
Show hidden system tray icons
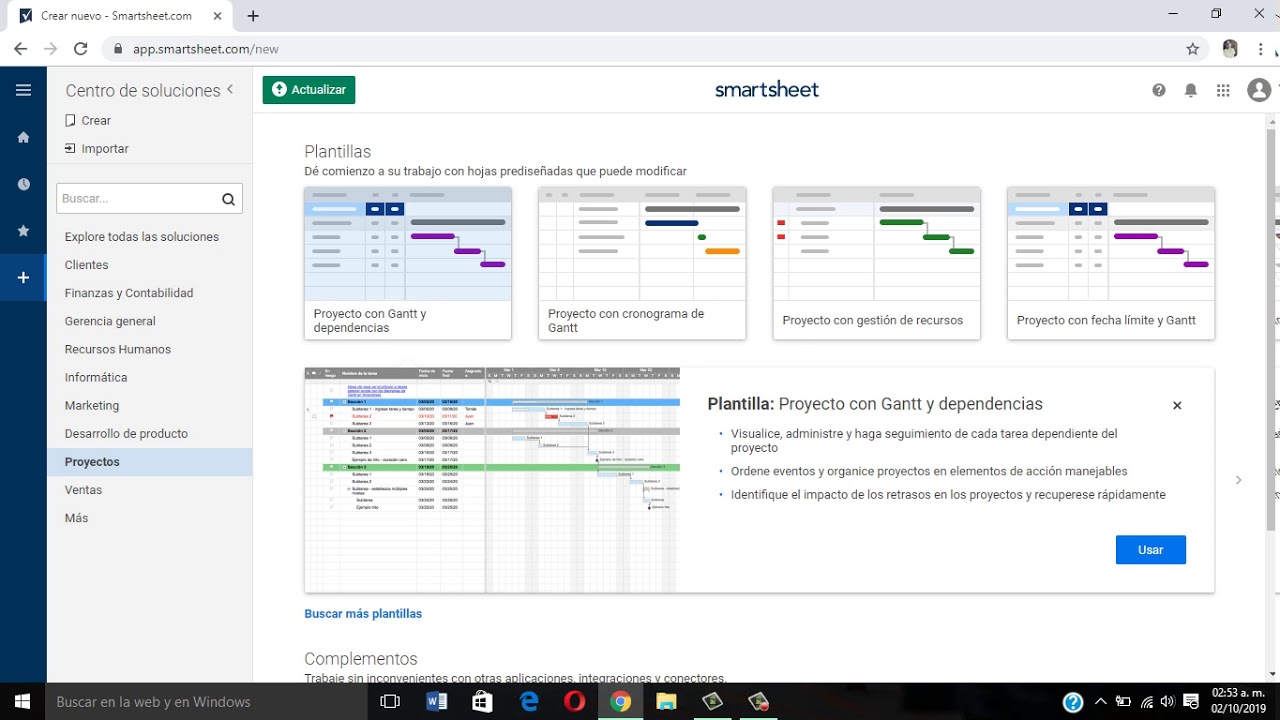click(1100, 701)
